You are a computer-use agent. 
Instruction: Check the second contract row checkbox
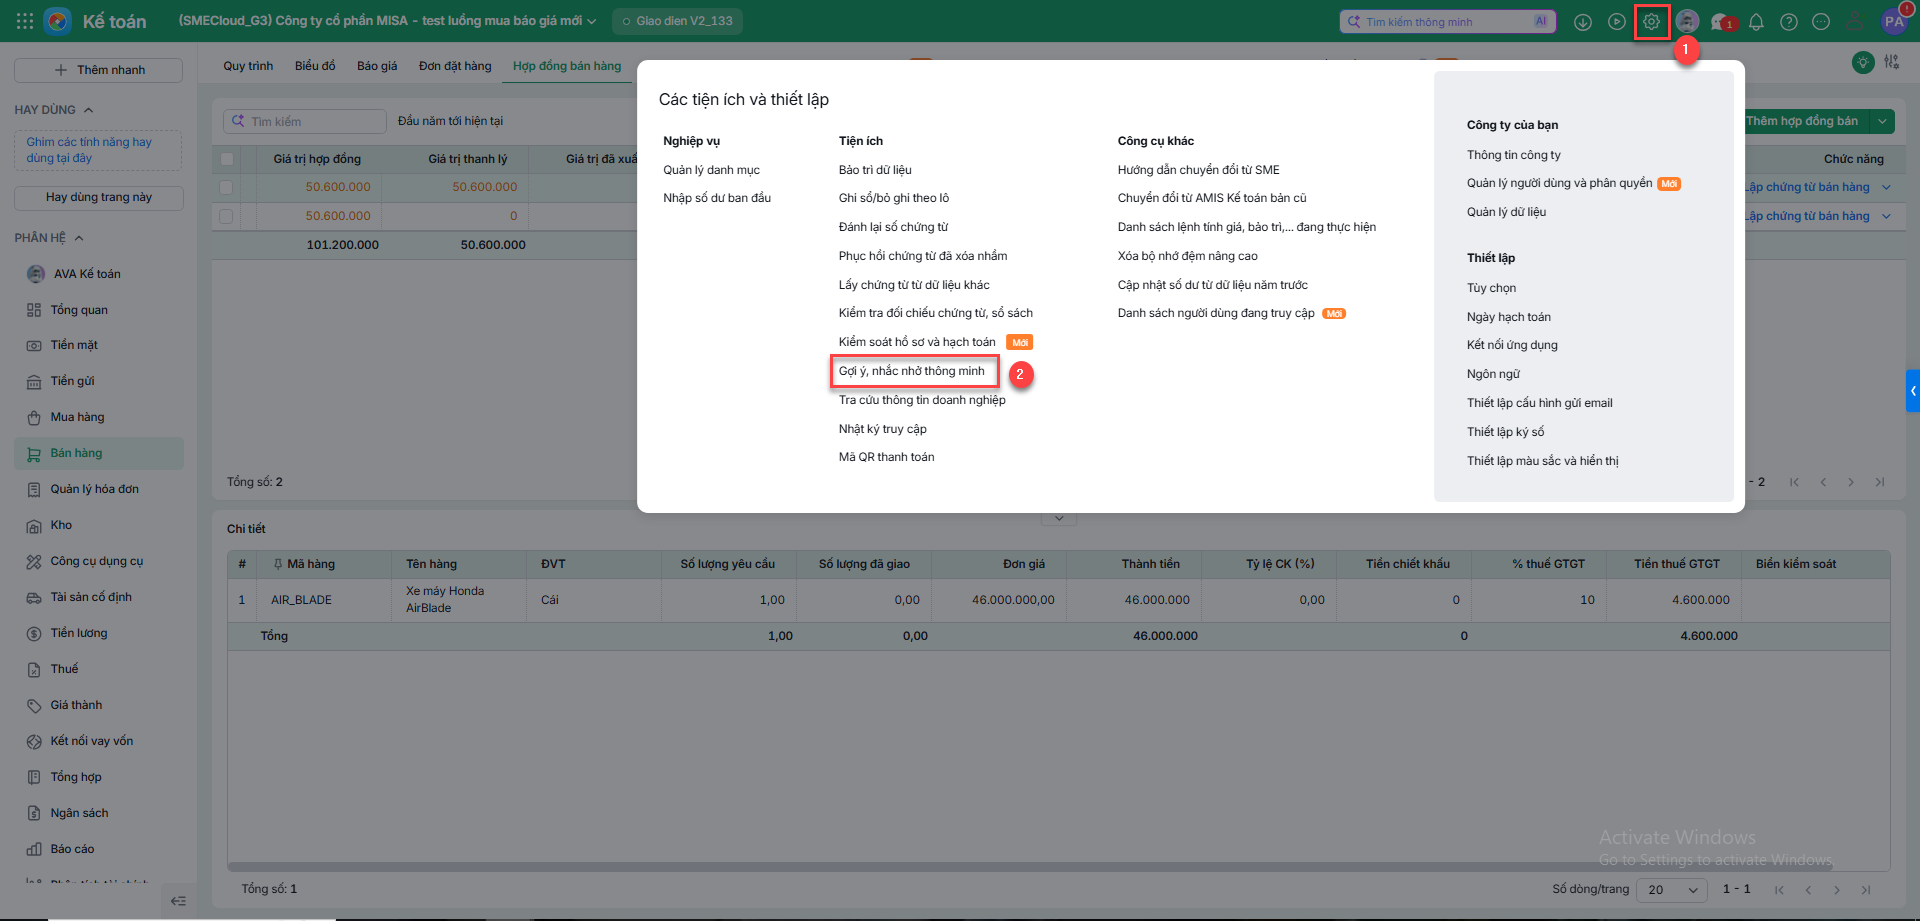pos(226,216)
